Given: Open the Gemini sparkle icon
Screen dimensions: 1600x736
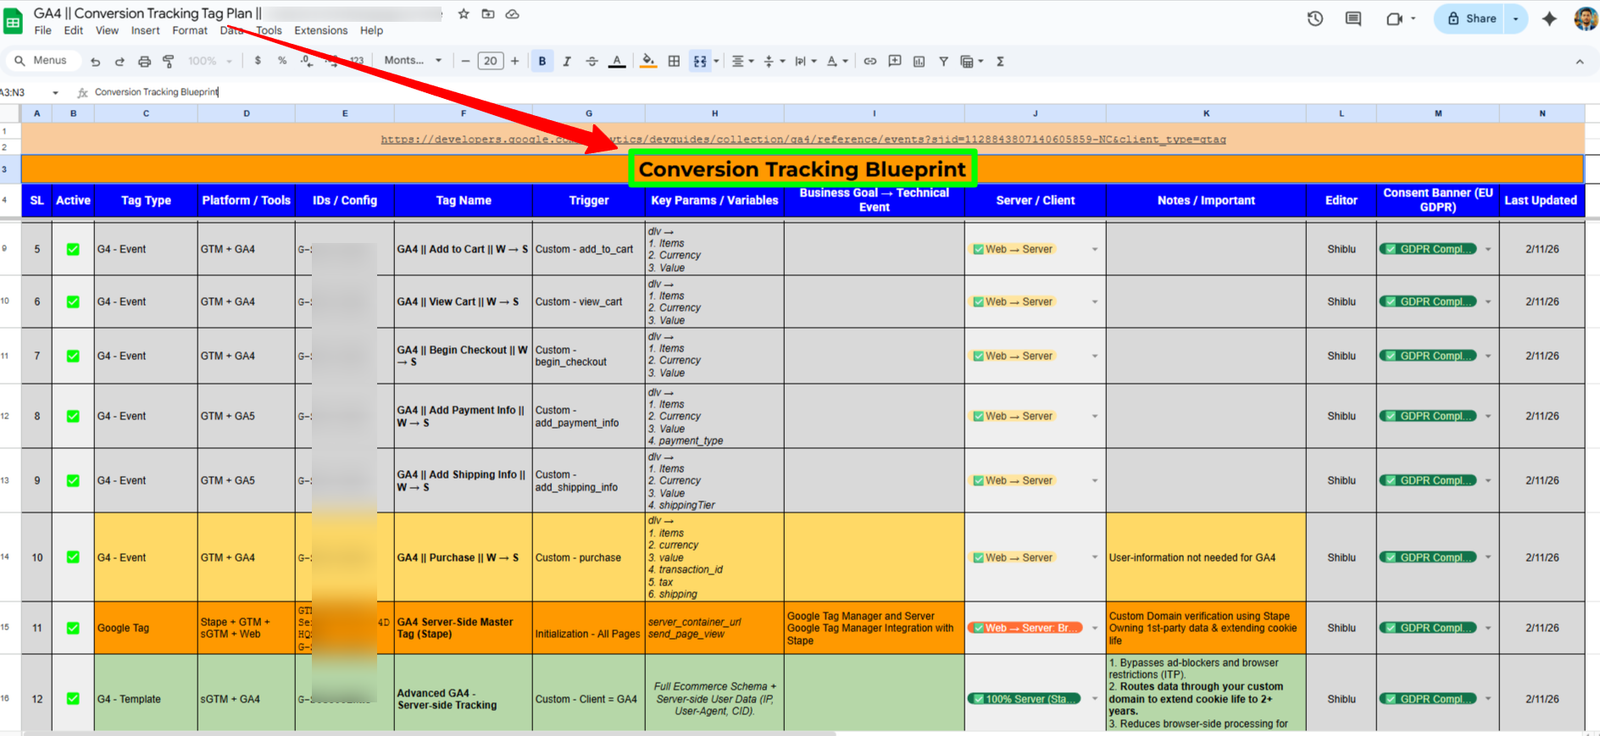Looking at the screenshot, I should click(1549, 18).
